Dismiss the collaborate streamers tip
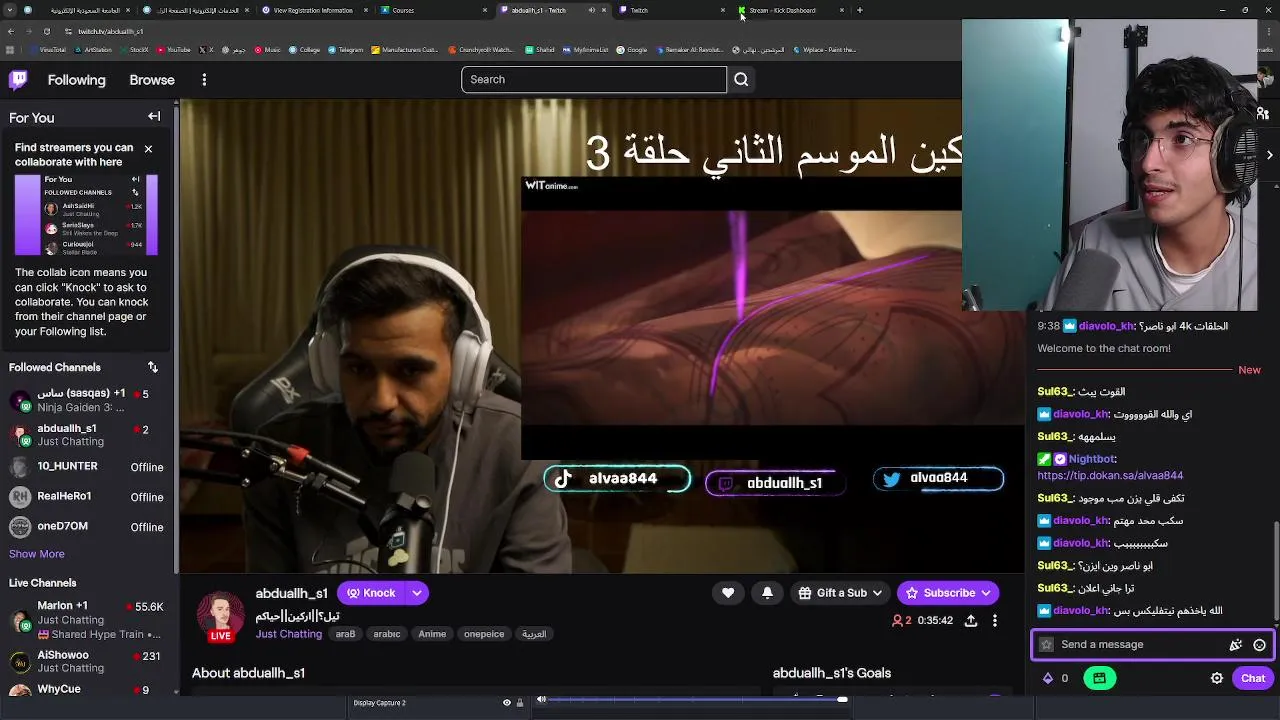This screenshot has height=720, width=1280. pos(148,149)
